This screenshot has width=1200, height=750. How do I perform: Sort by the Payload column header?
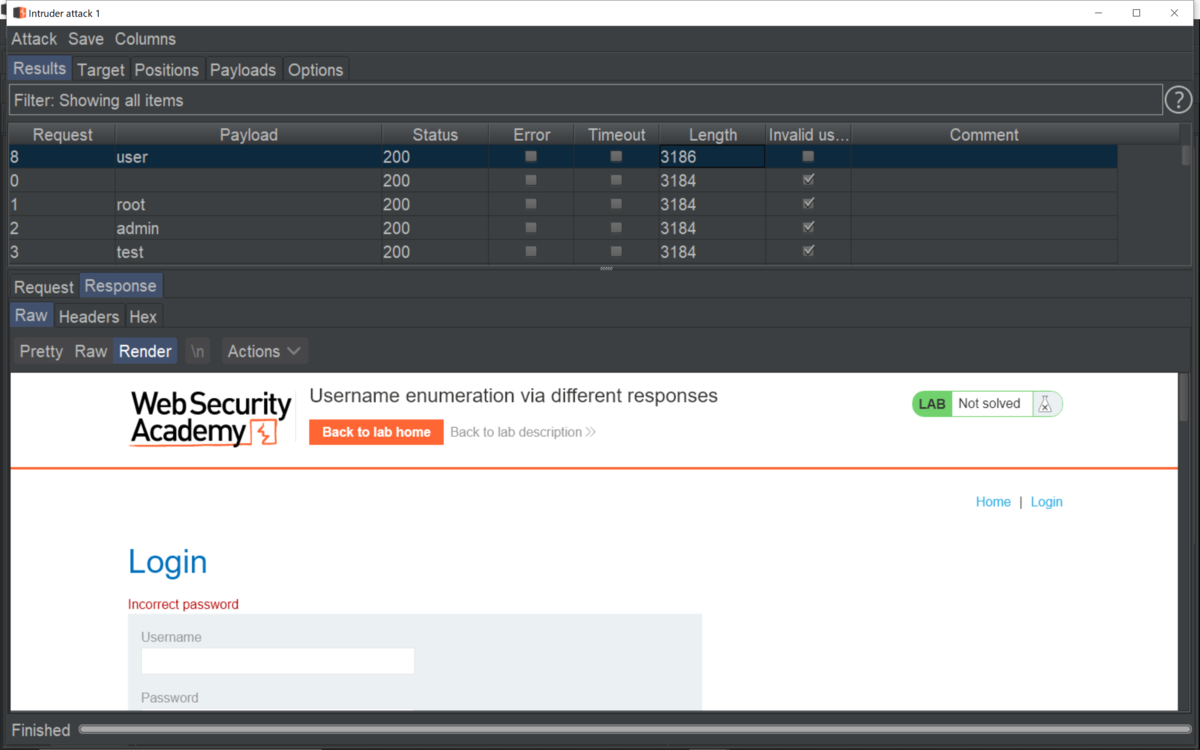[248, 135]
